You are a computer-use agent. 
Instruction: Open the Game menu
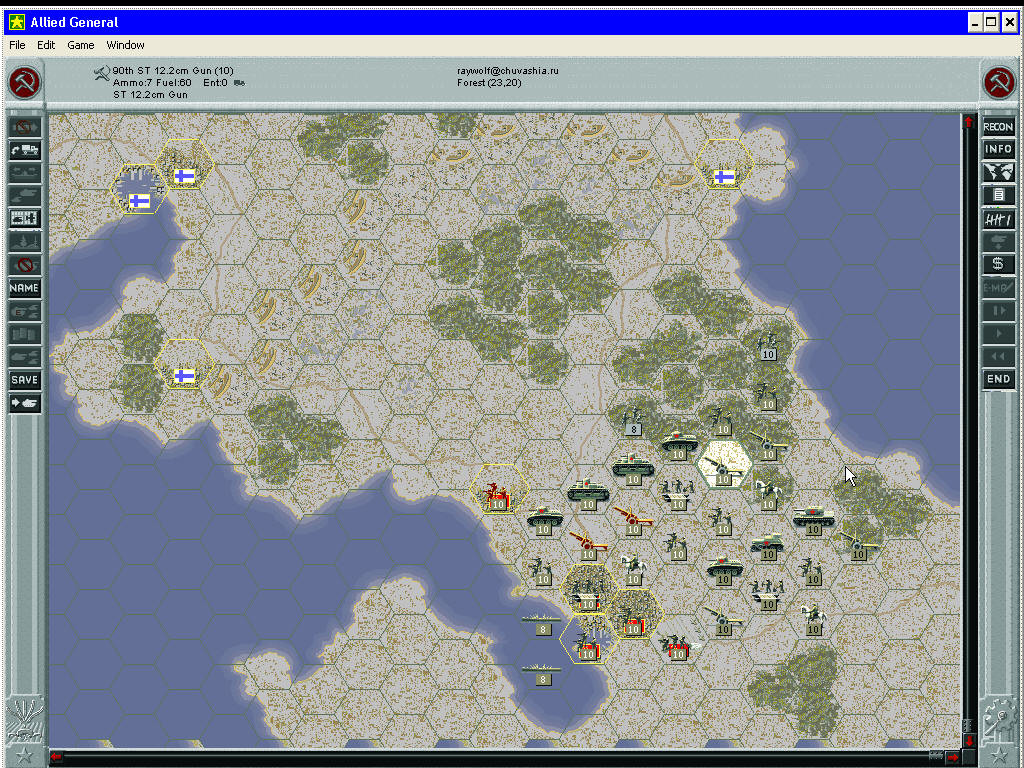pos(80,45)
